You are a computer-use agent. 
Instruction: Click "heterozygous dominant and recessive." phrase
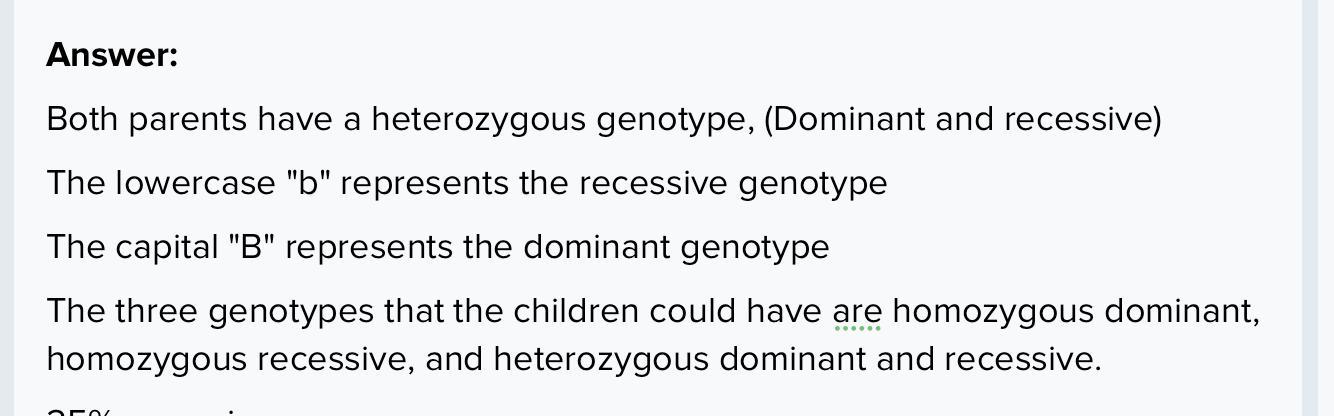797,359
